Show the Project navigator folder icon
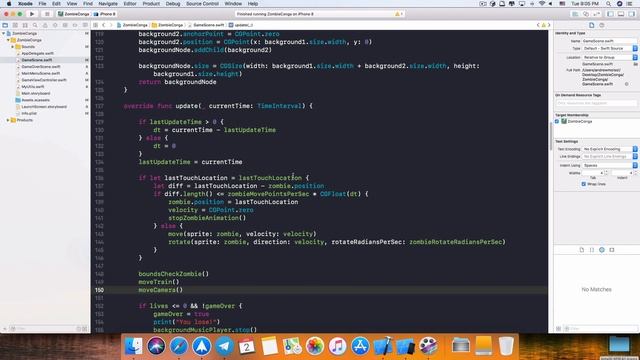This screenshot has width=640, height=360. click(5, 25)
